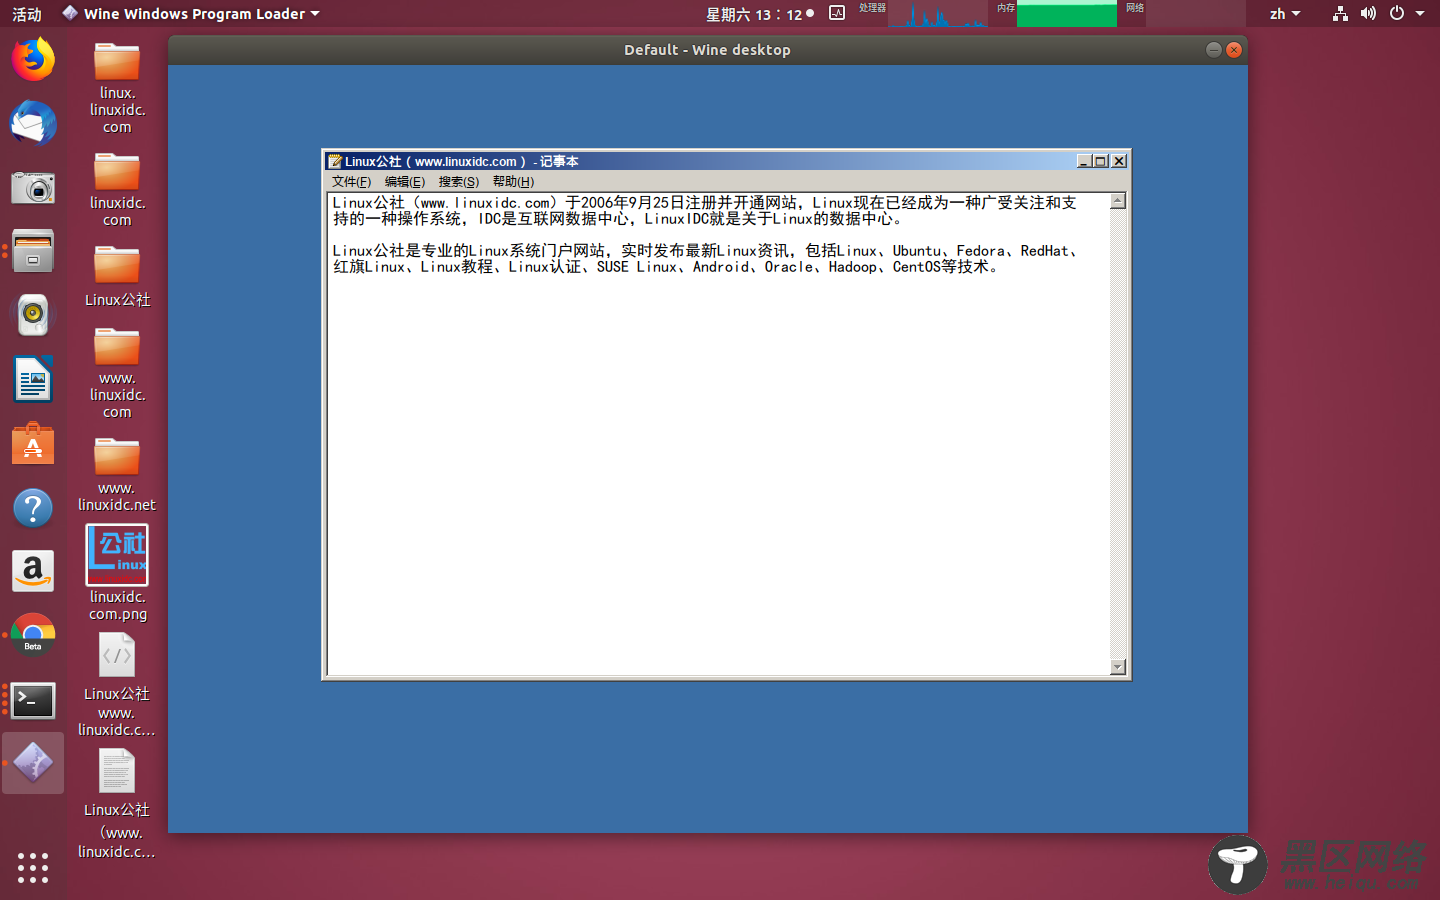Minimize the Default - Wine desktop window
The image size is (1440, 900).
(1214, 50)
